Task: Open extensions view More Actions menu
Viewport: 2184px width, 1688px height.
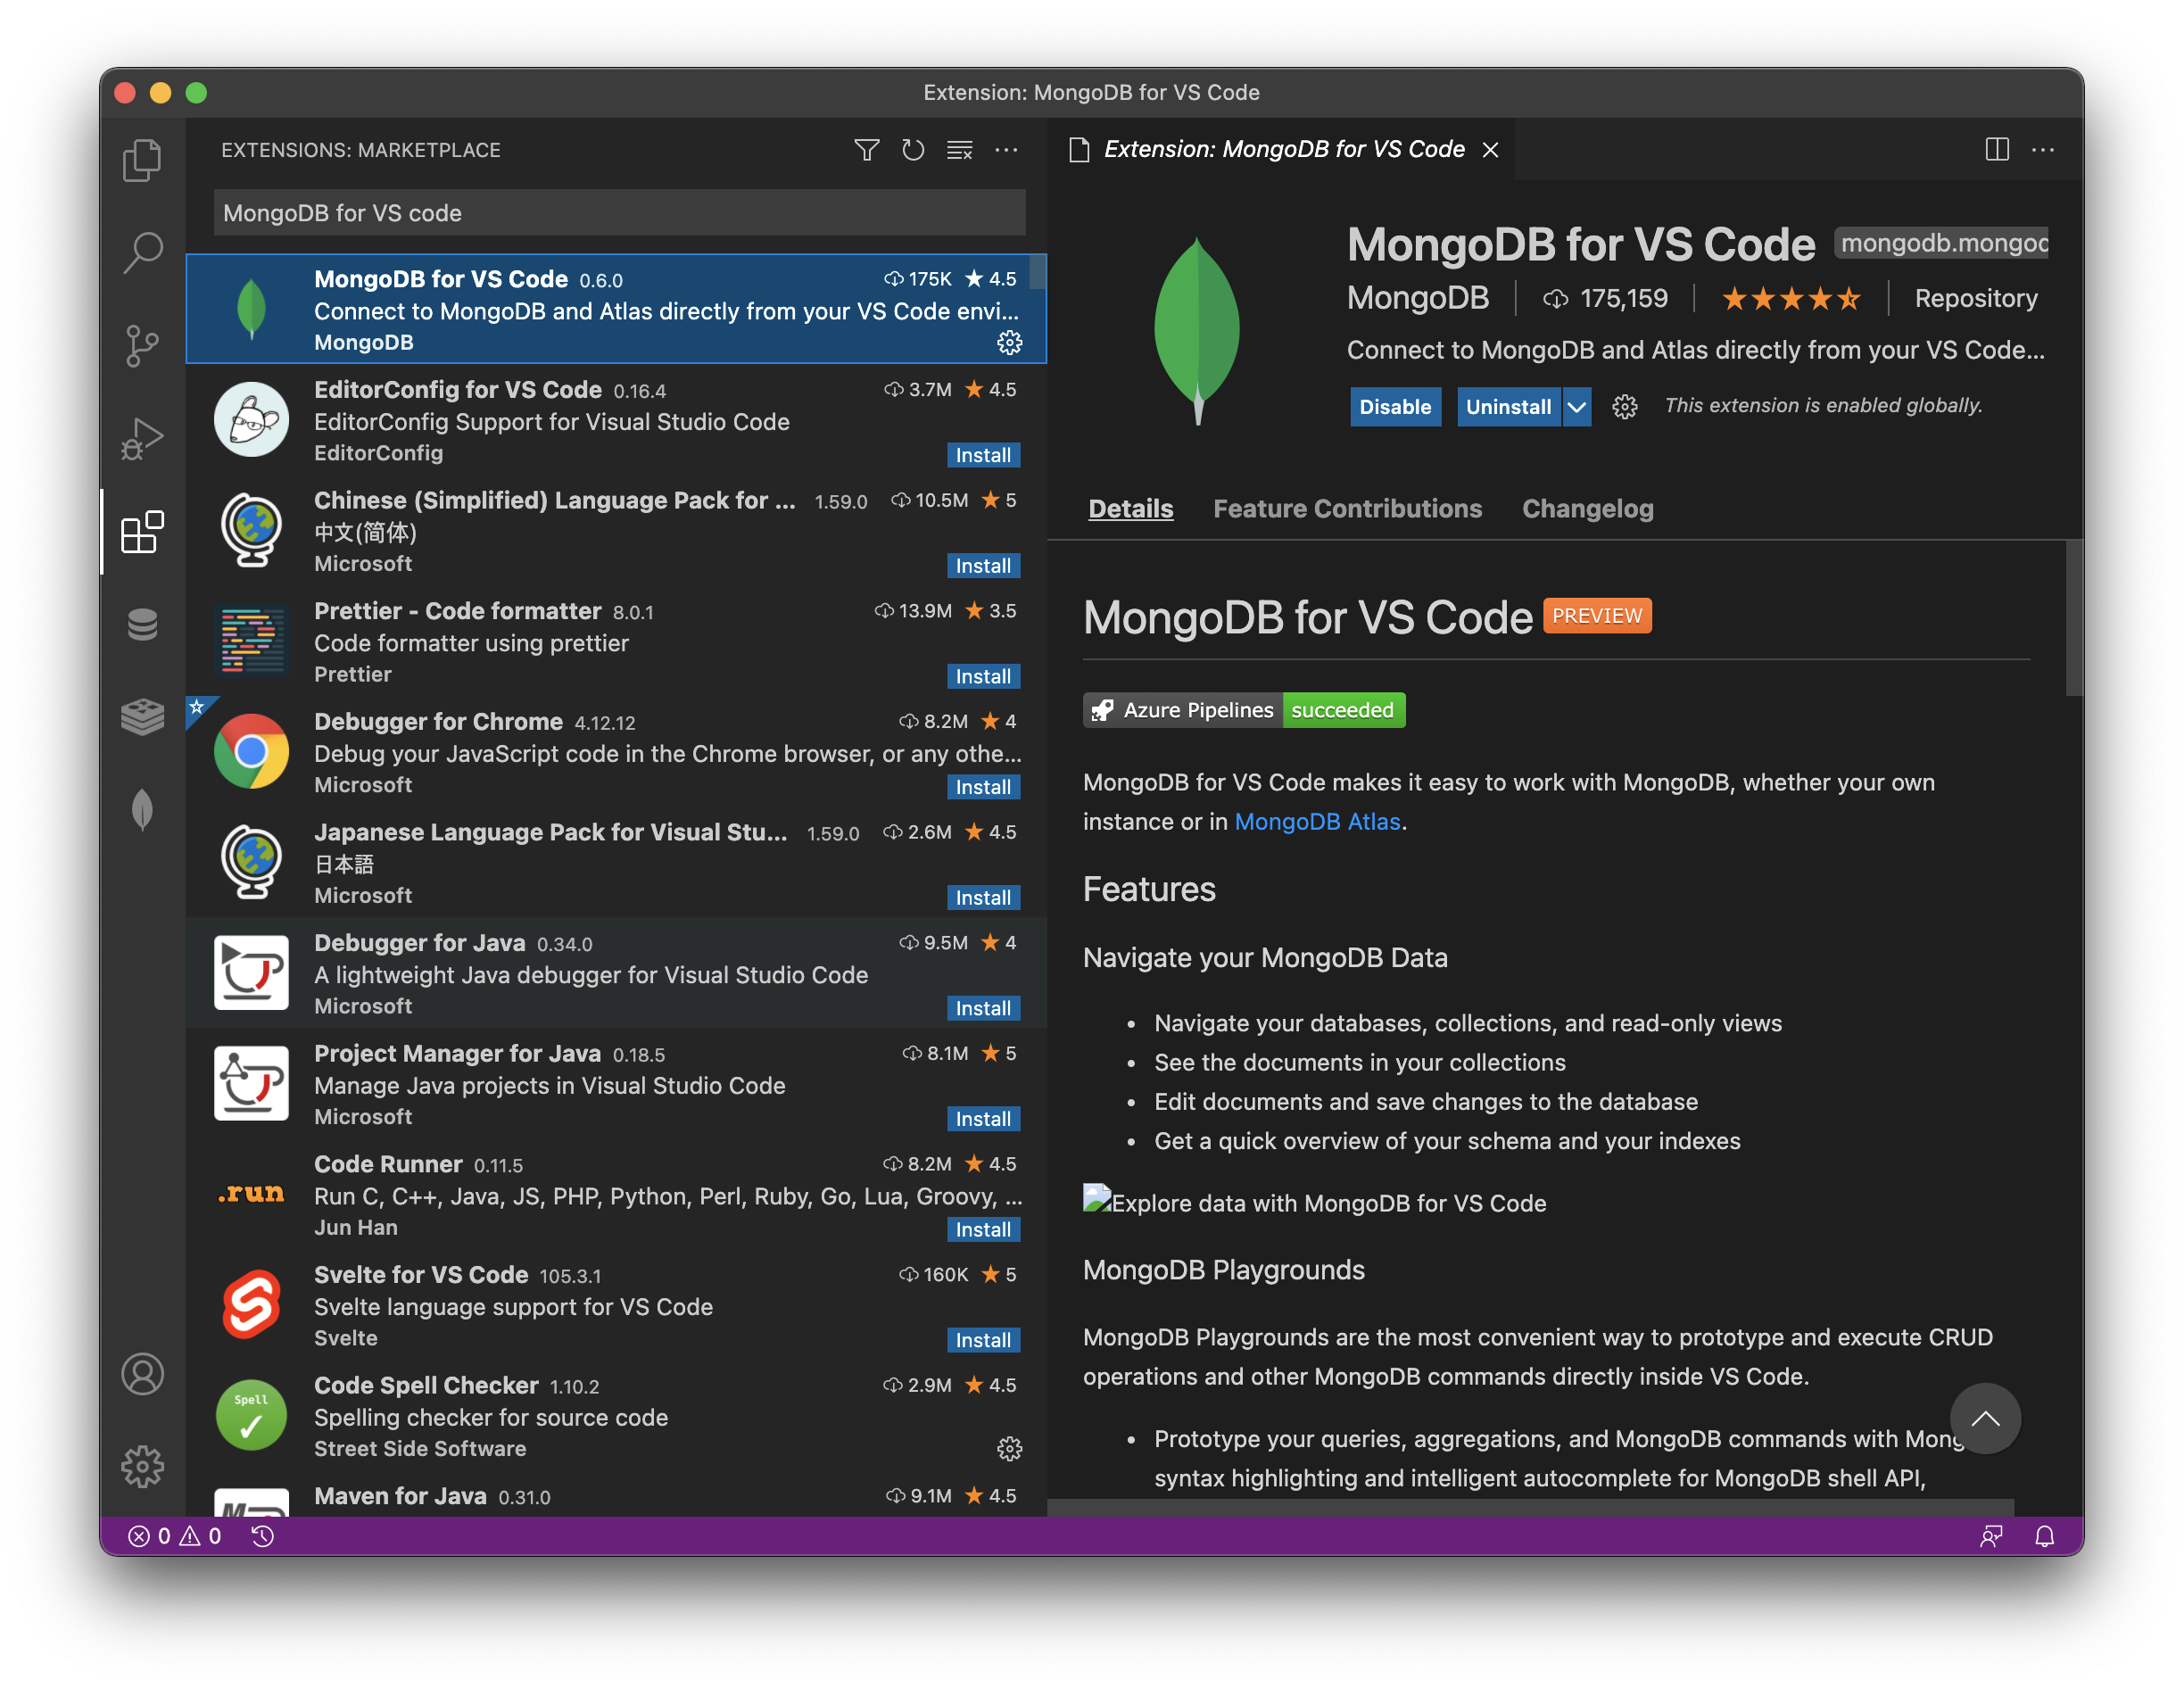Action: click(x=1006, y=150)
